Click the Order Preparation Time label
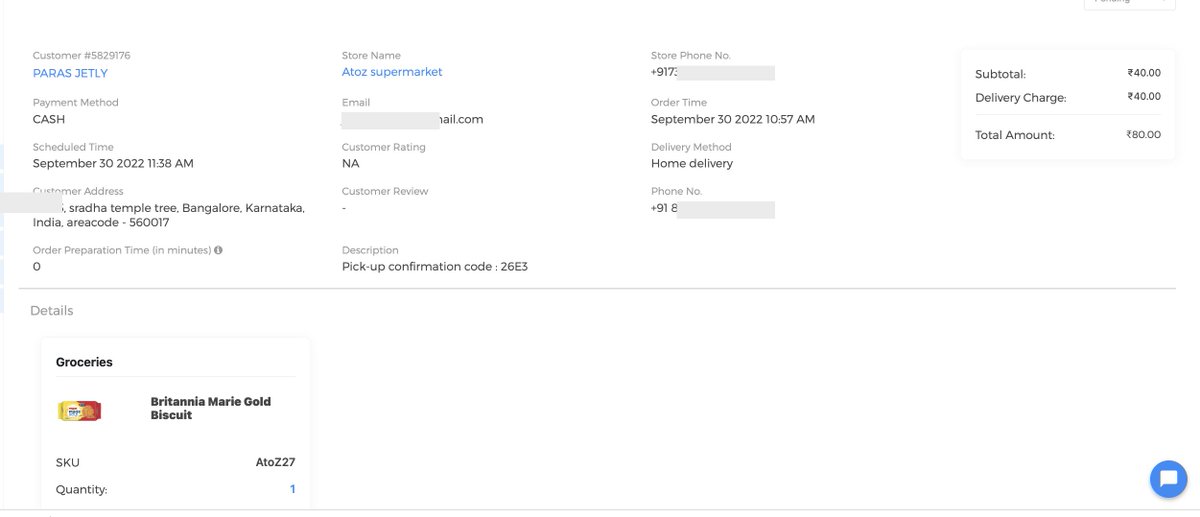Screen dimensions: 1200x517 [122, 250]
